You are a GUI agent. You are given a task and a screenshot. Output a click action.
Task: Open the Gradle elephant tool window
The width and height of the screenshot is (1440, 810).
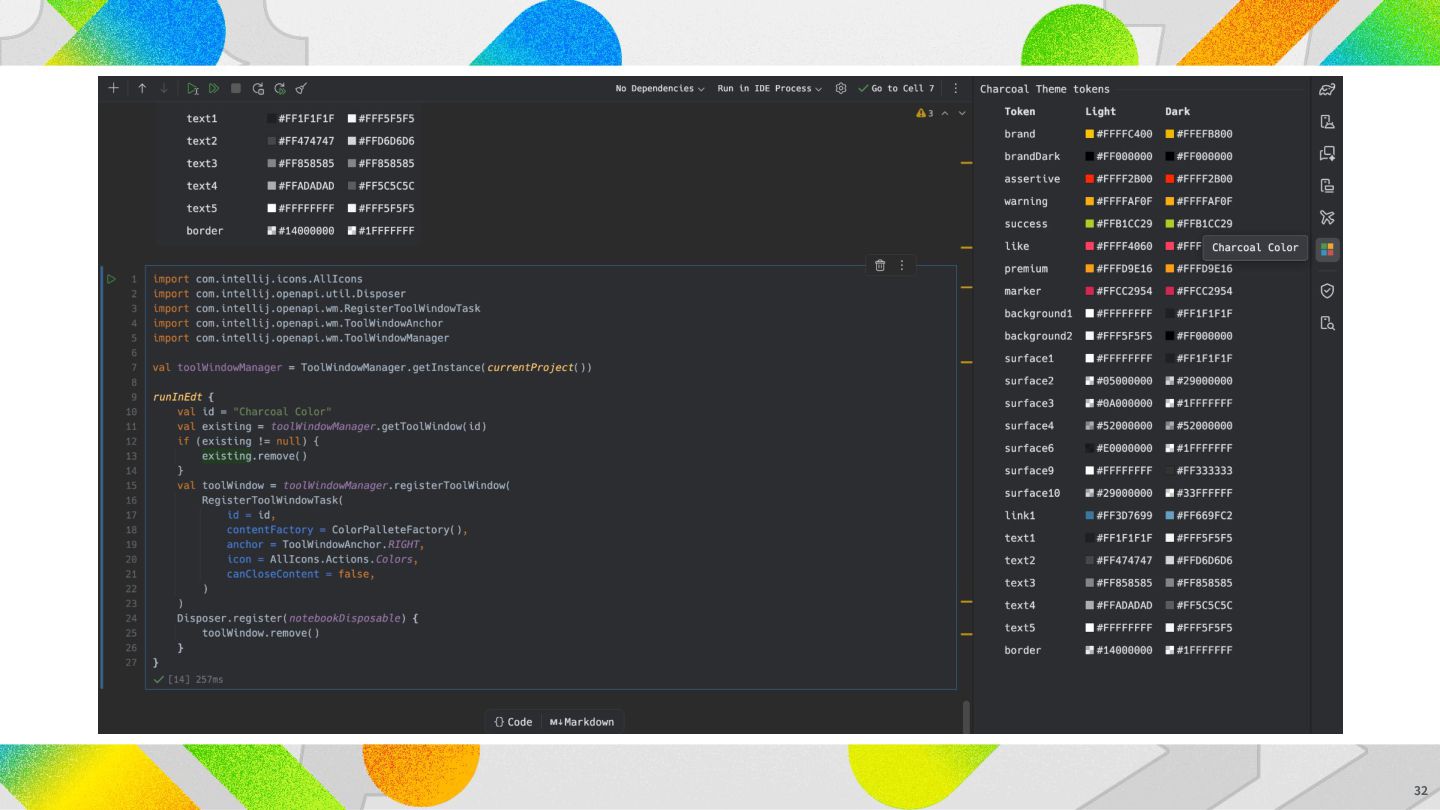[1326, 89]
